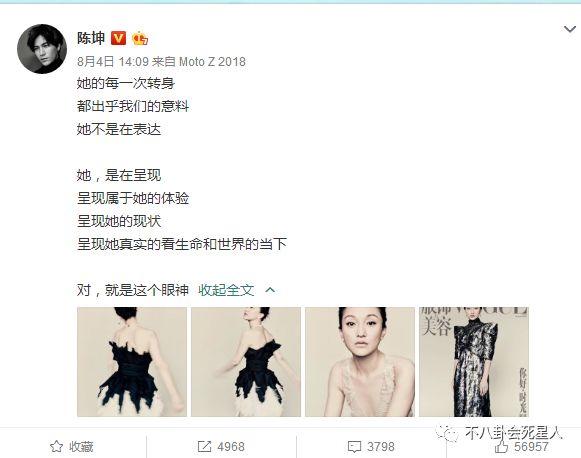This screenshot has height=458, width=581.
Task: Click the repost share icon
Action: (204, 447)
